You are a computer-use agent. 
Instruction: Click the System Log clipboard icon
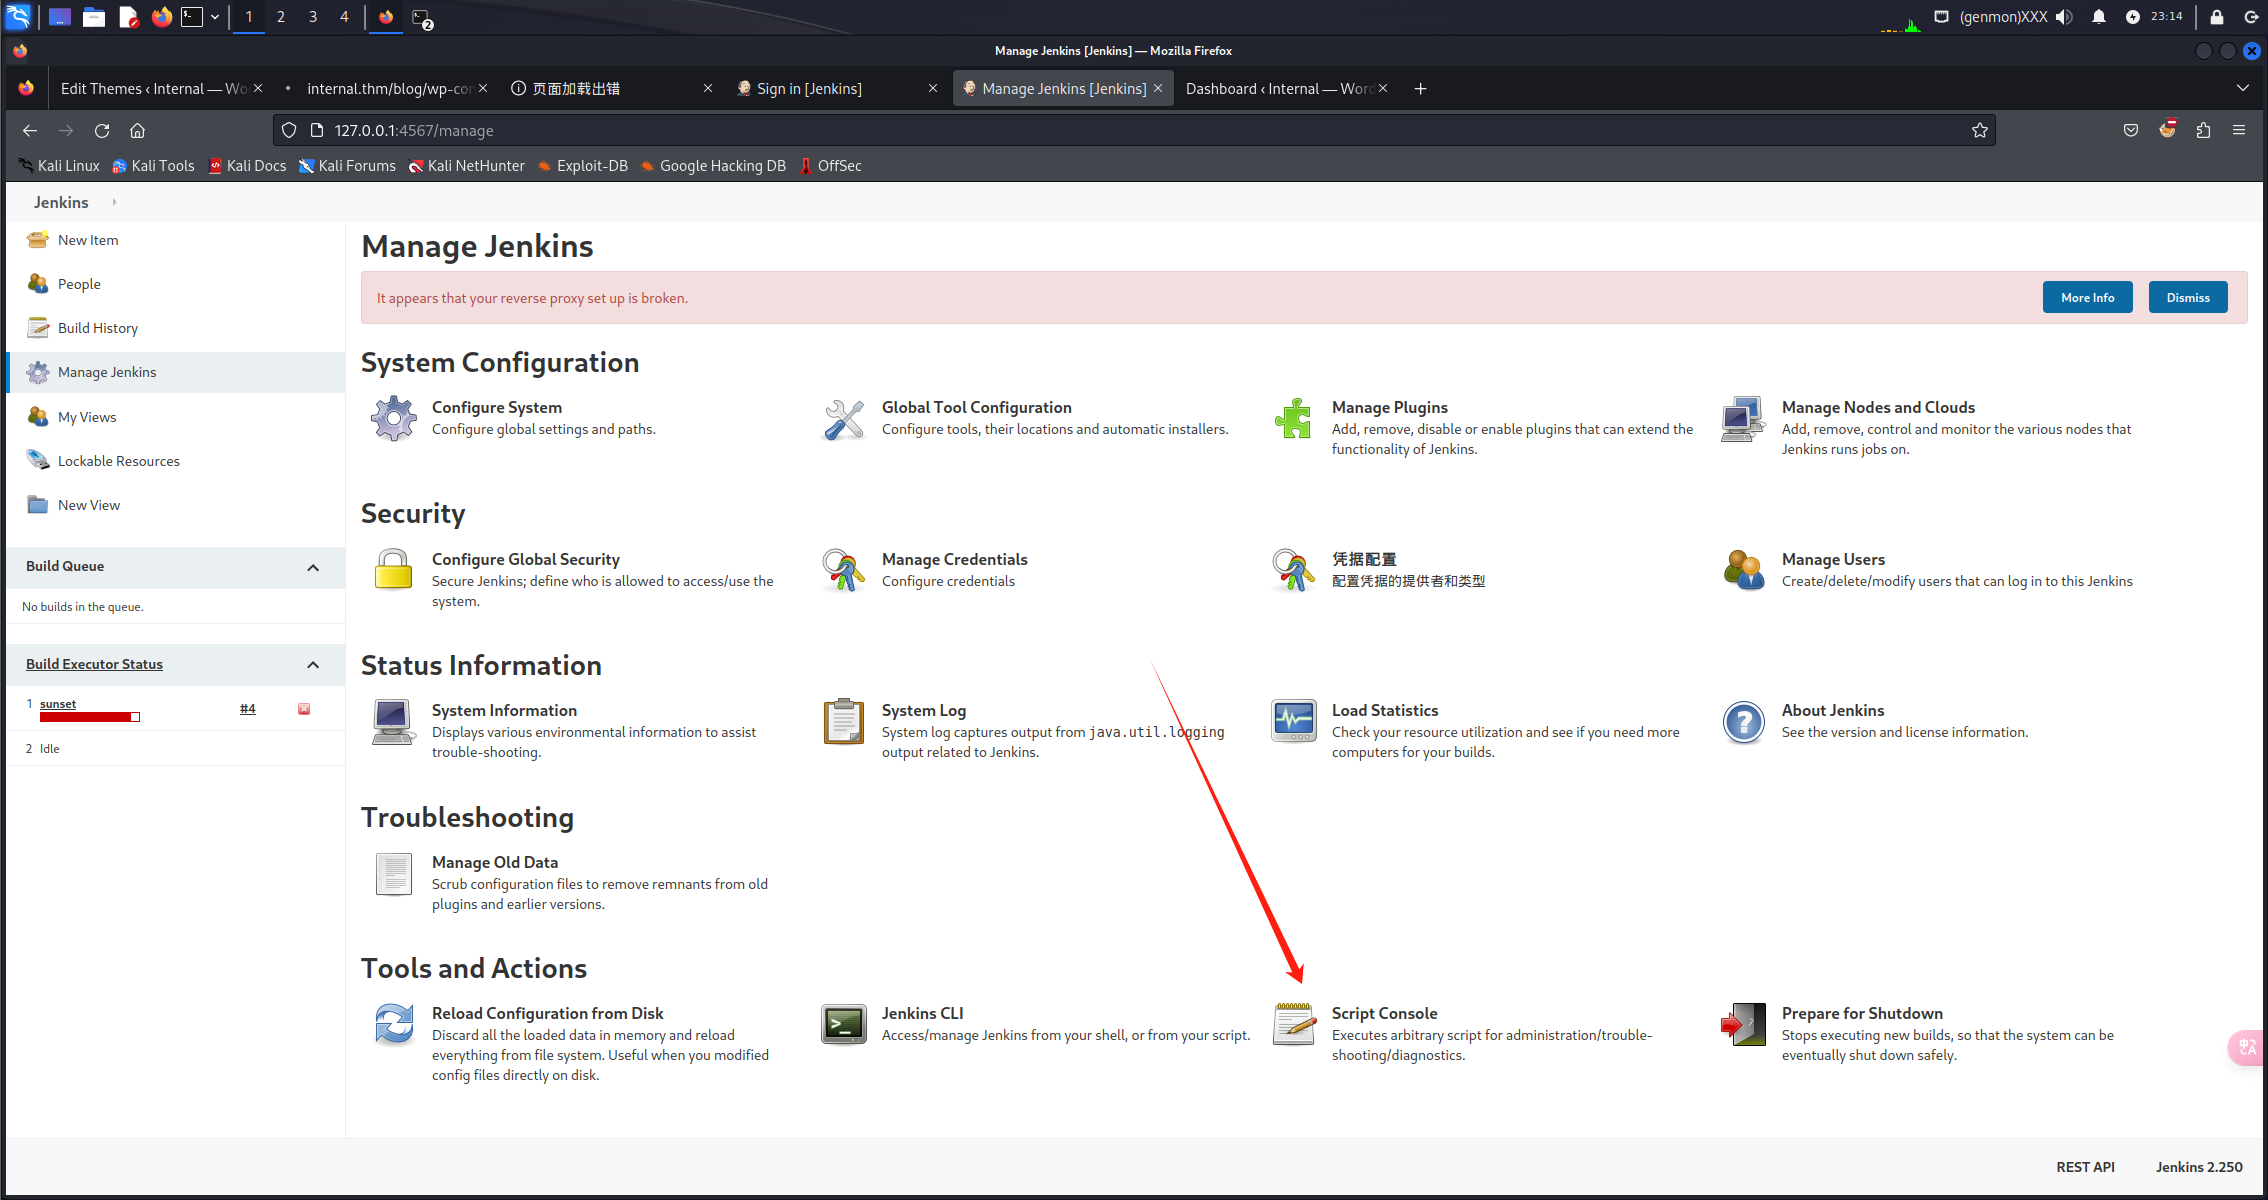(843, 721)
